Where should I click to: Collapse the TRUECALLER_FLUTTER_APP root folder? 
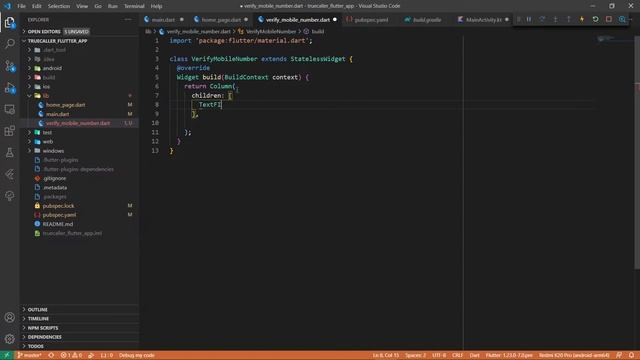pyautogui.click(x=80, y=41)
